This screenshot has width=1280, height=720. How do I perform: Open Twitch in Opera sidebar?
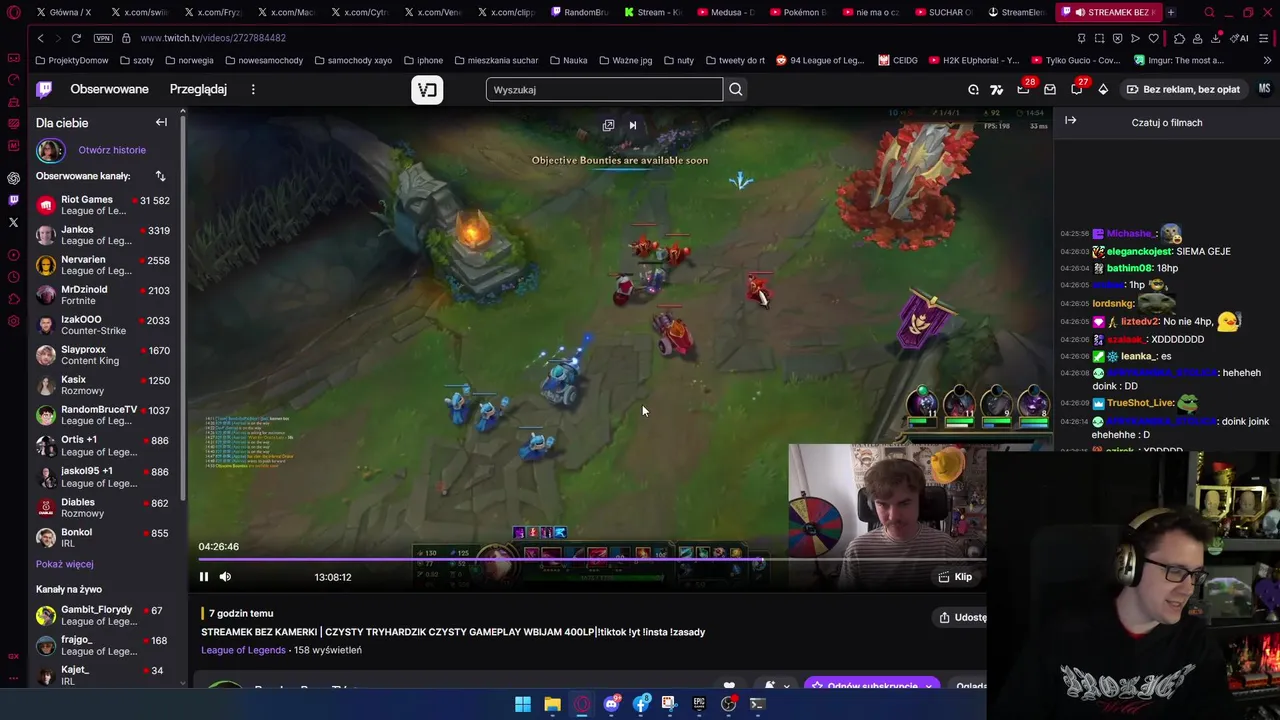click(x=13, y=200)
